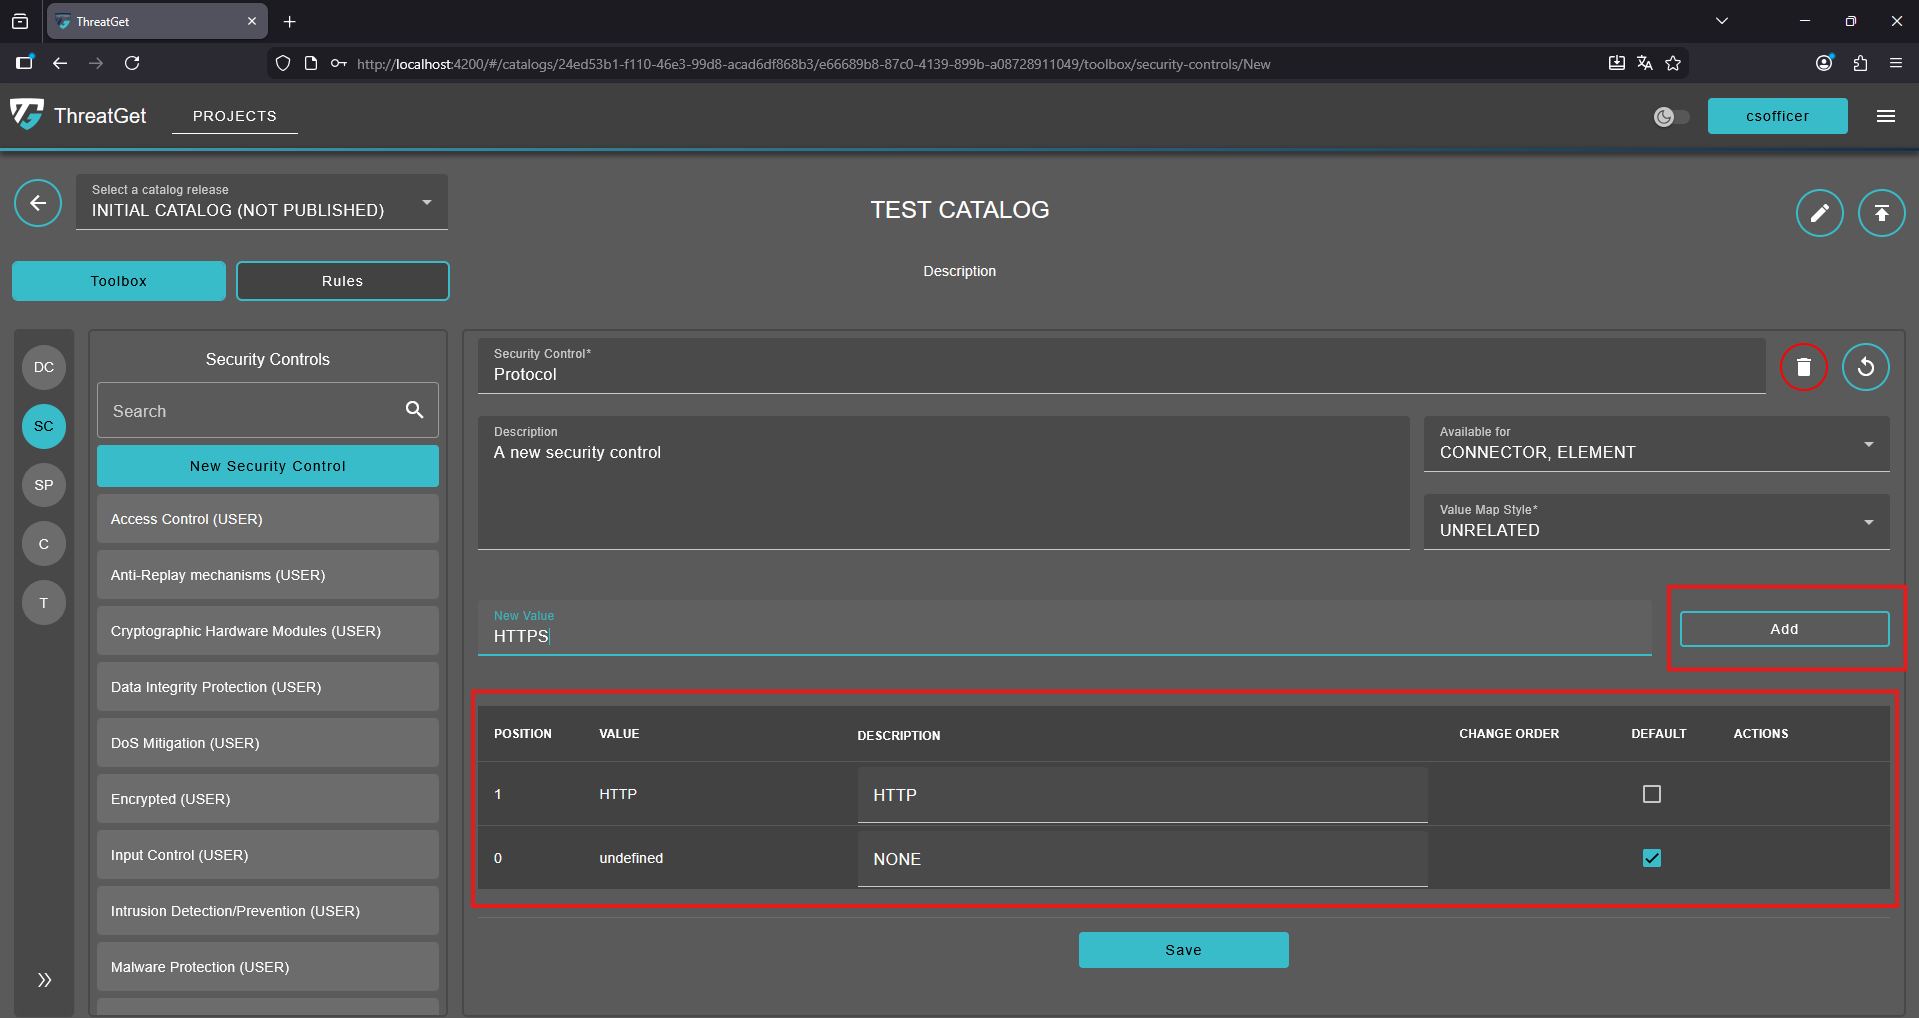The image size is (1919, 1018).
Task: Collapse the sidebar with the double-chevron control
Action: click(44, 980)
